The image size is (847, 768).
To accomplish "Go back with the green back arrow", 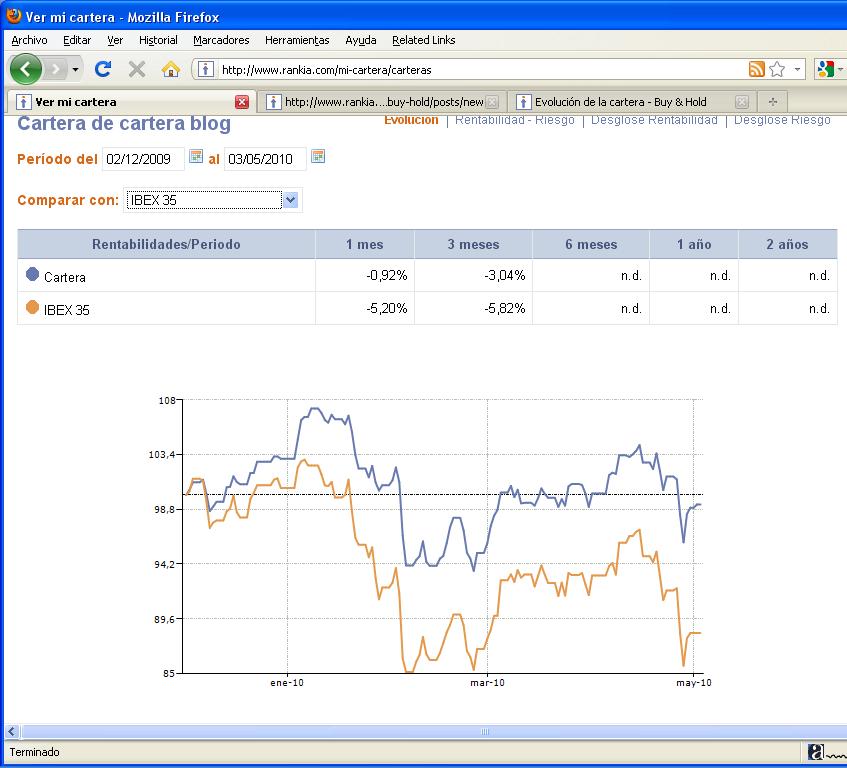I will [x=25, y=69].
